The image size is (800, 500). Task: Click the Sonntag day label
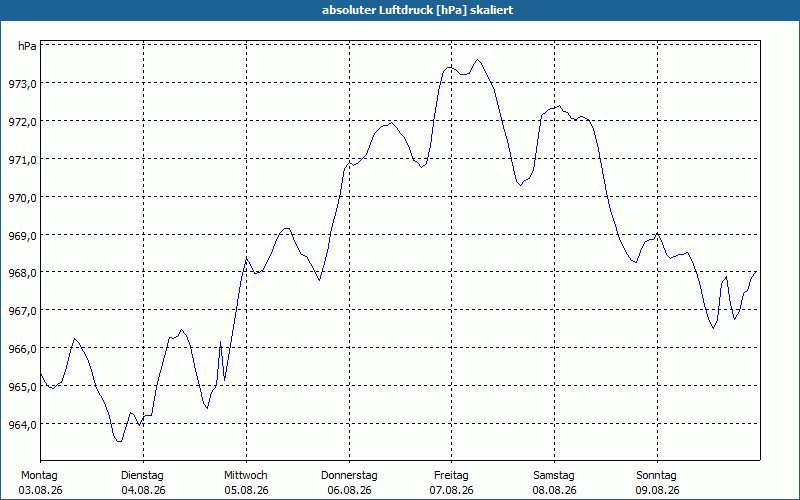[656, 475]
